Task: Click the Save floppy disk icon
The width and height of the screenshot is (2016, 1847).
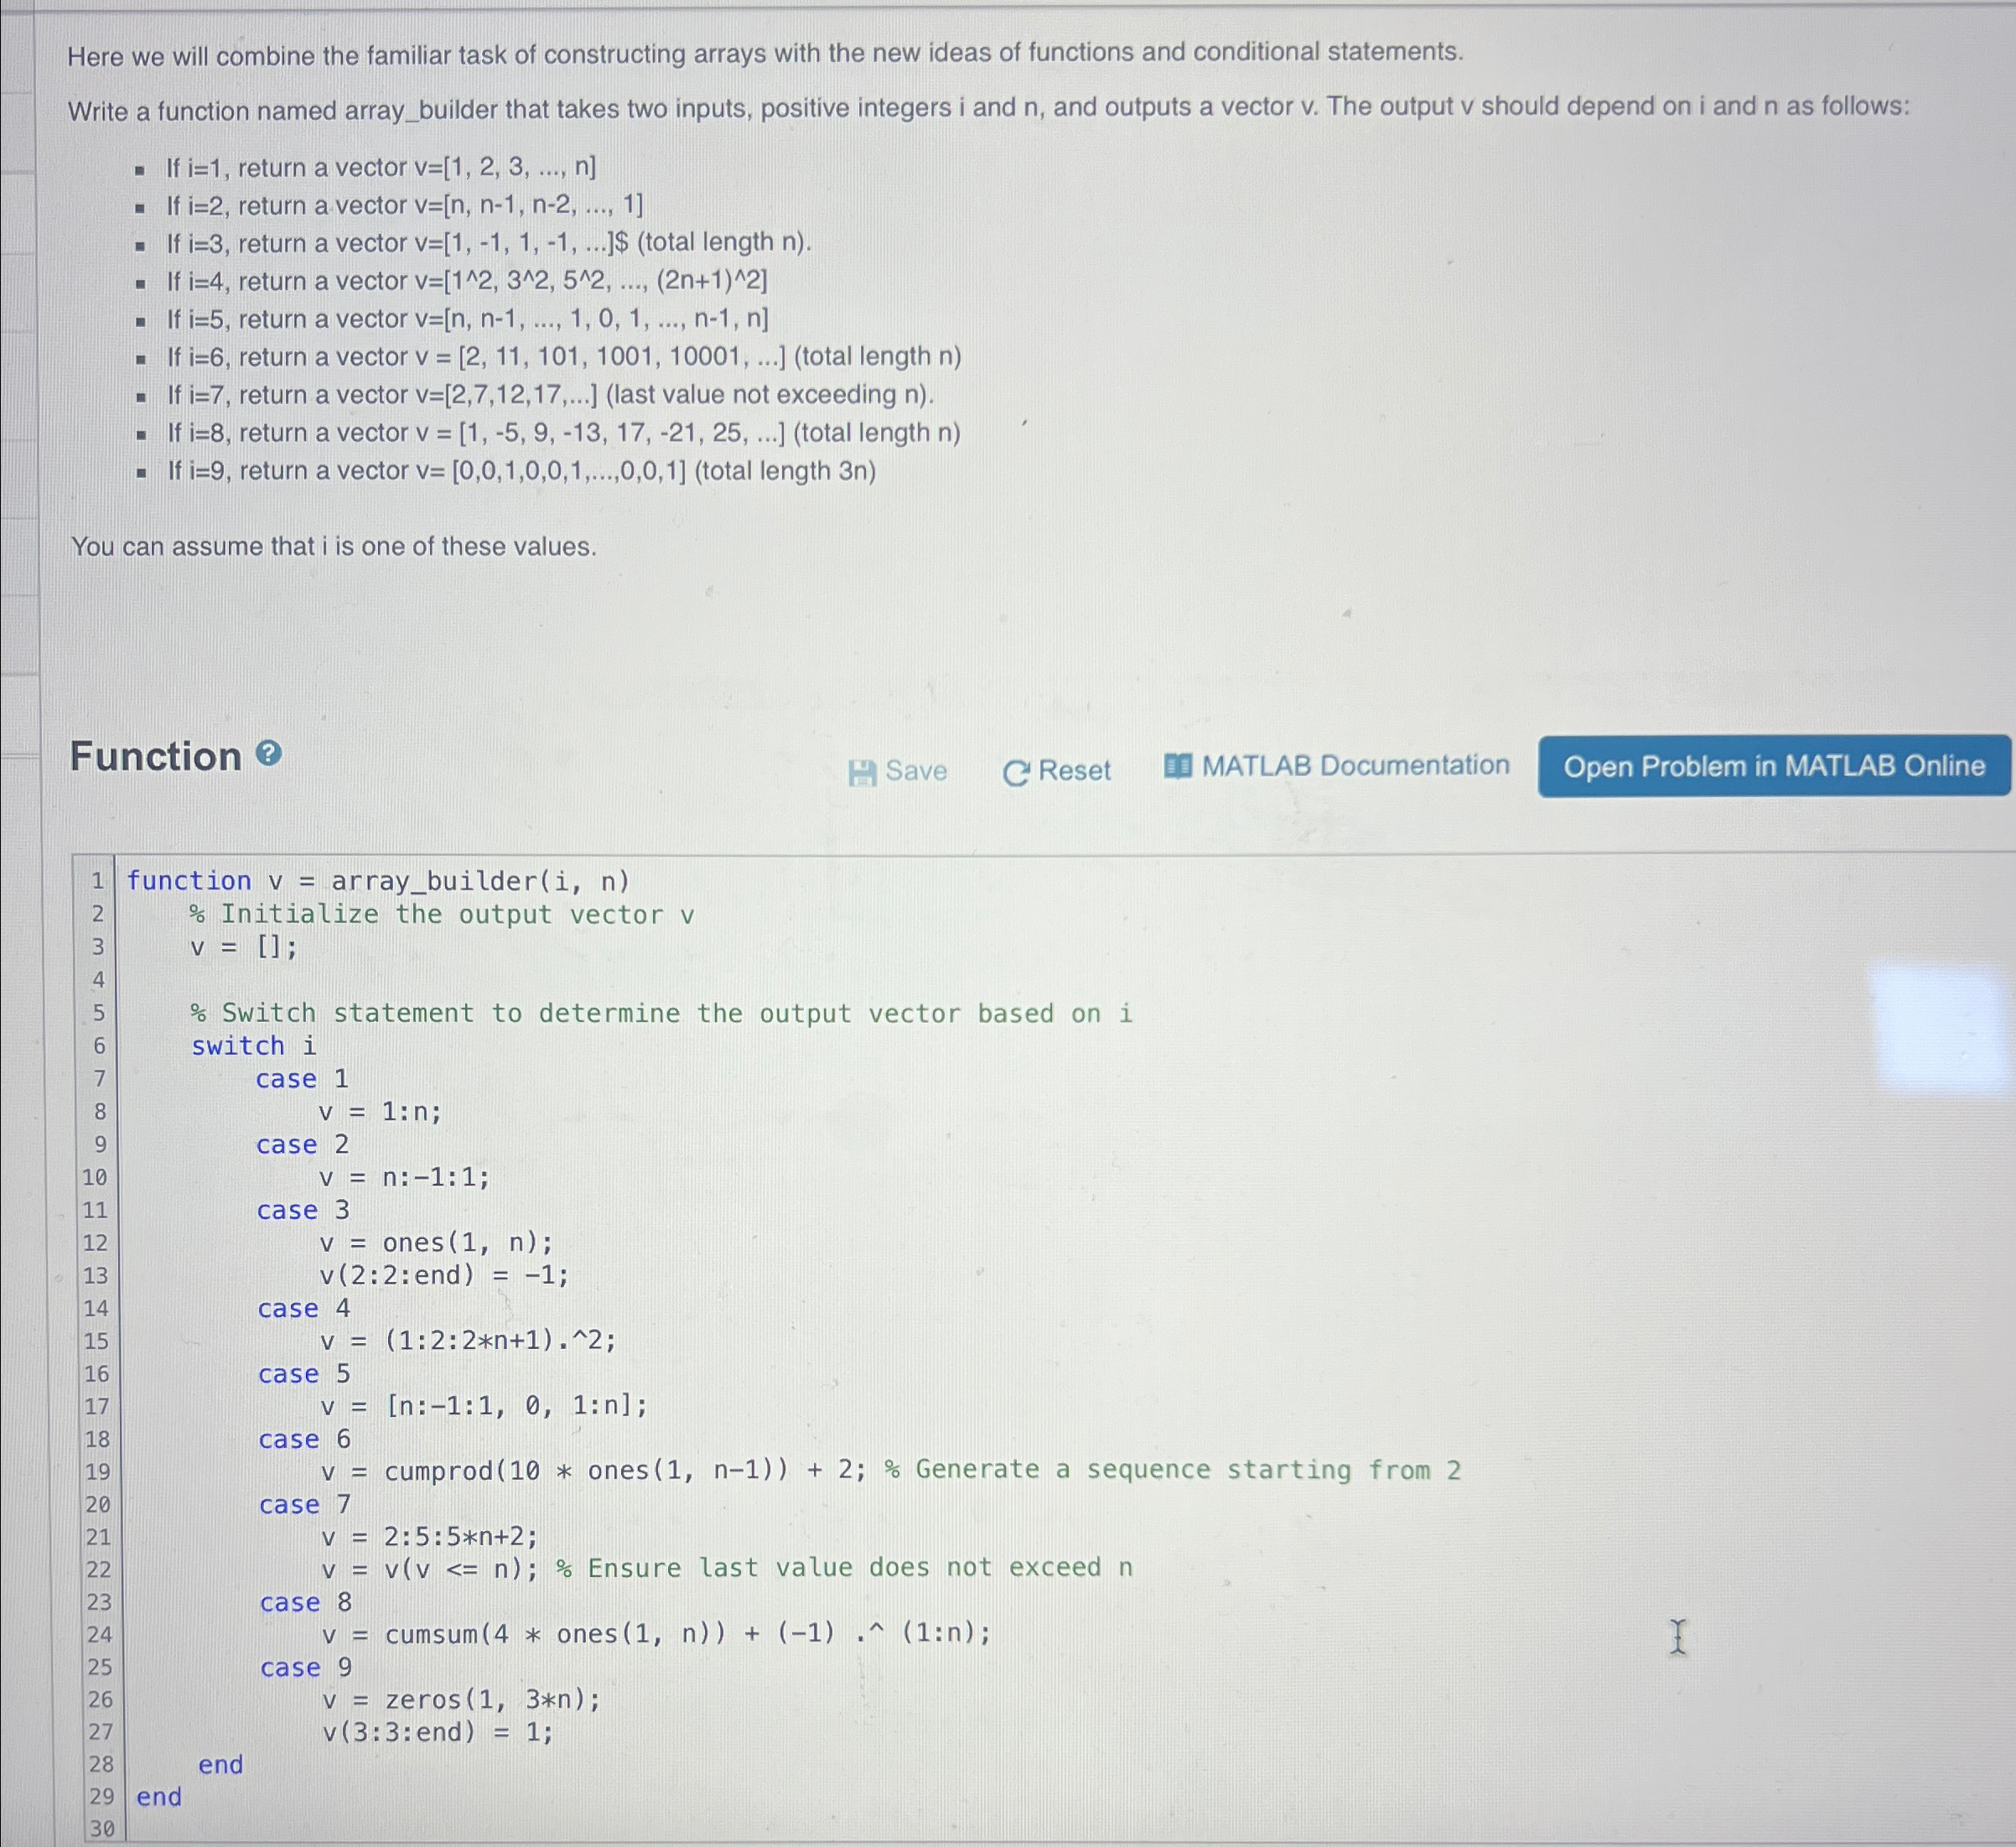Action: tap(862, 772)
